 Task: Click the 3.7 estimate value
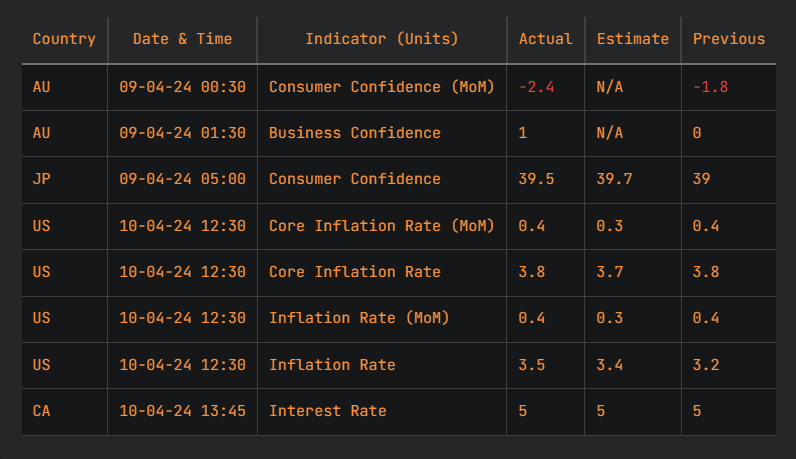(610, 272)
